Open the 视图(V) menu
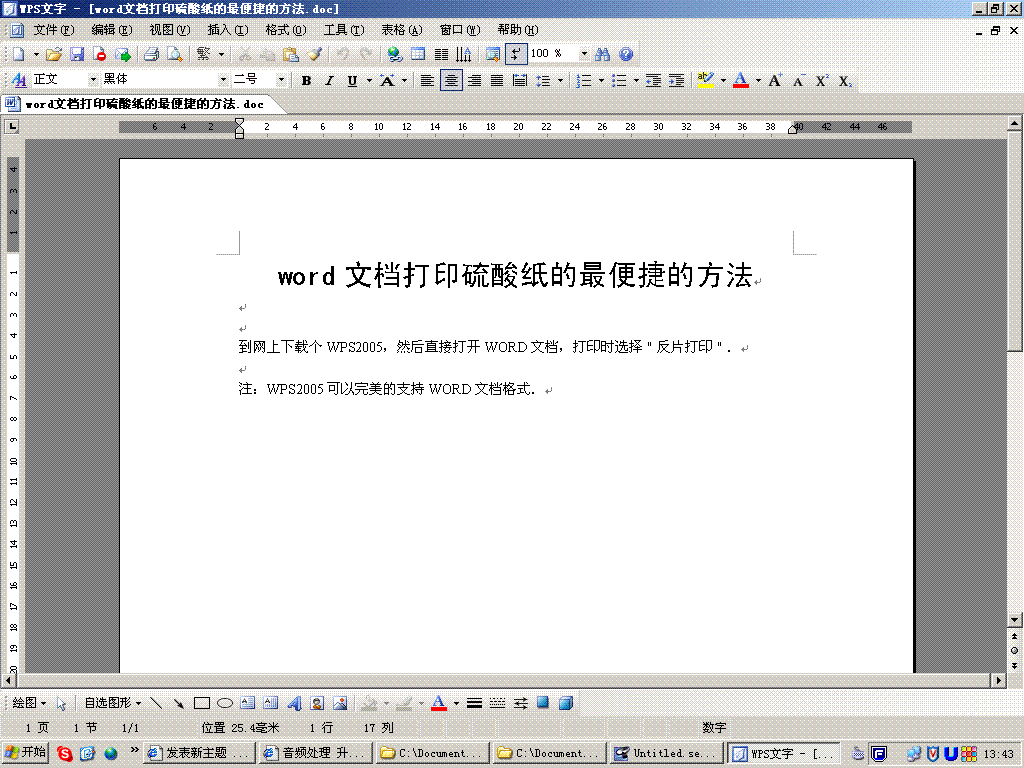Image resolution: width=1024 pixels, height=768 pixels. coord(170,30)
